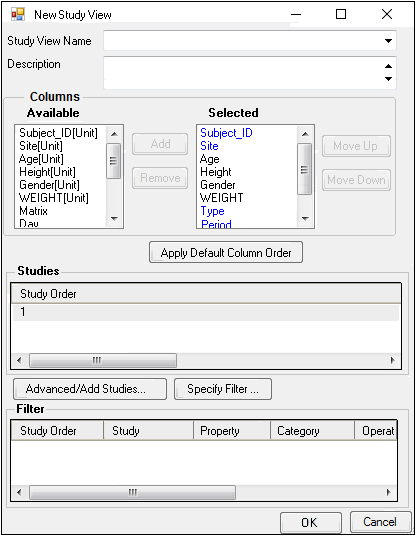Image resolution: width=416 pixels, height=536 pixels.
Task: Select WEIGHT in the Selected list
Action: (x=222, y=198)
